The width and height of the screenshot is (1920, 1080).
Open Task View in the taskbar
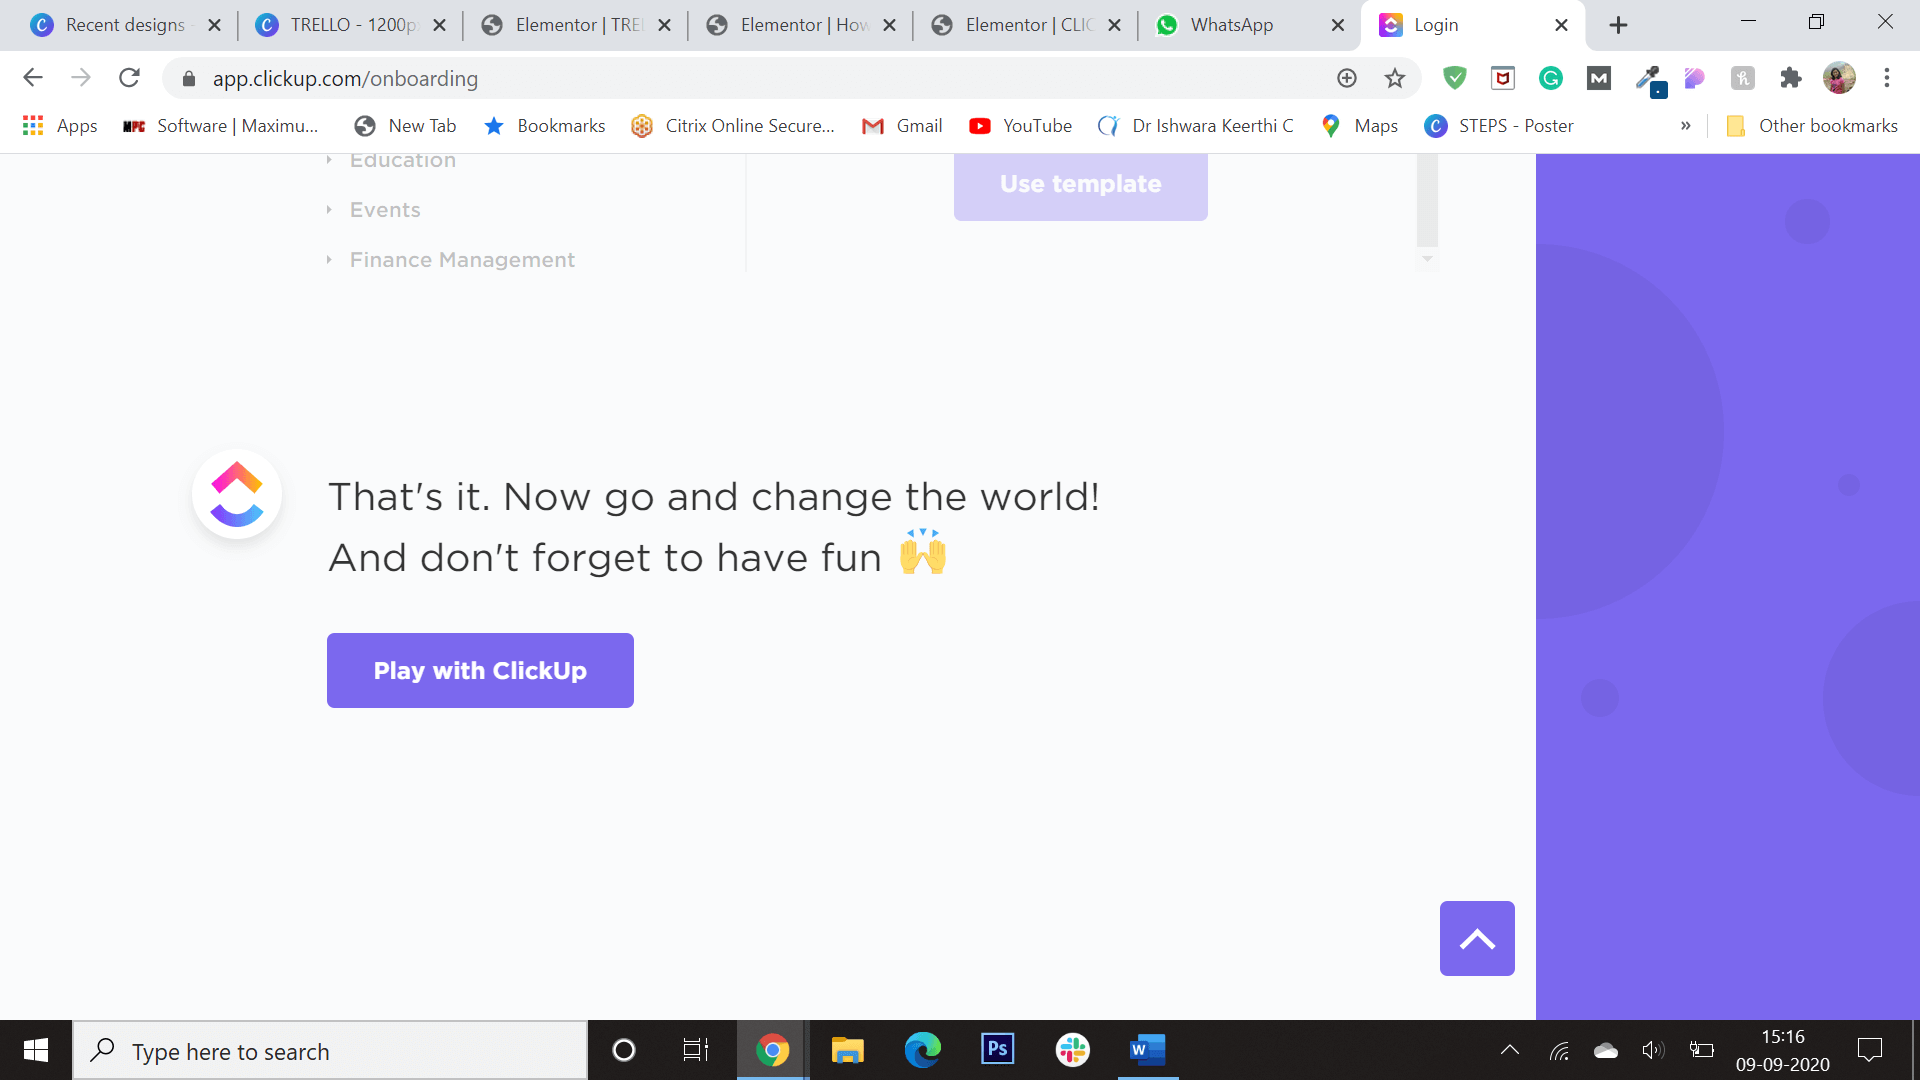696,1050
